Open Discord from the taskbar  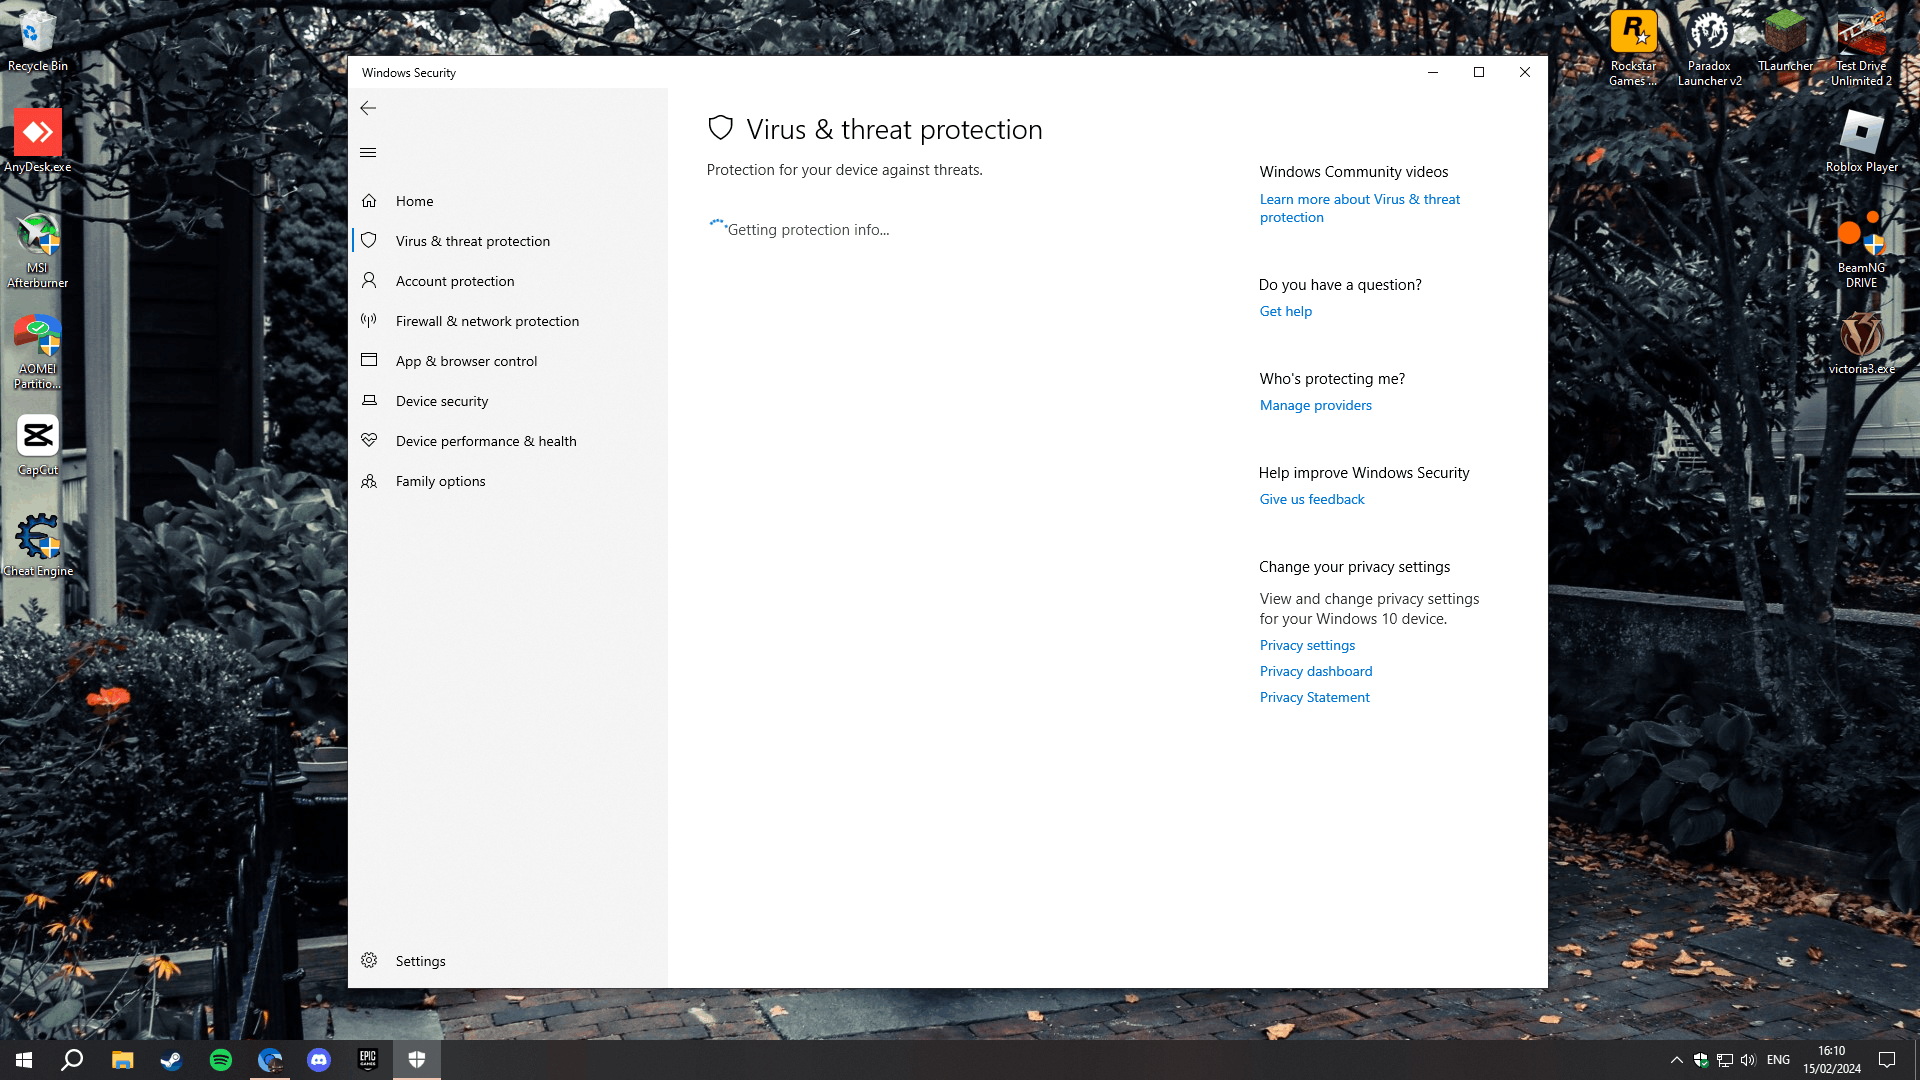click(x=318, y=1060)
